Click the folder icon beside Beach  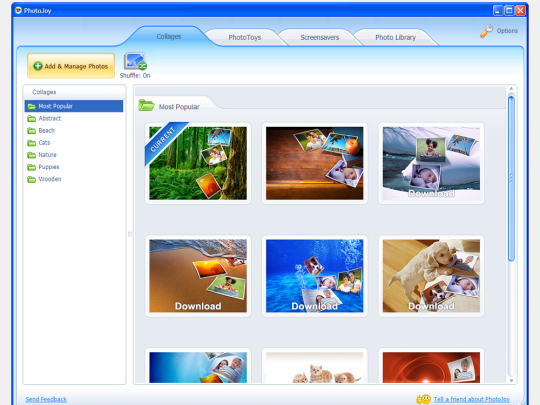point(32,131)
